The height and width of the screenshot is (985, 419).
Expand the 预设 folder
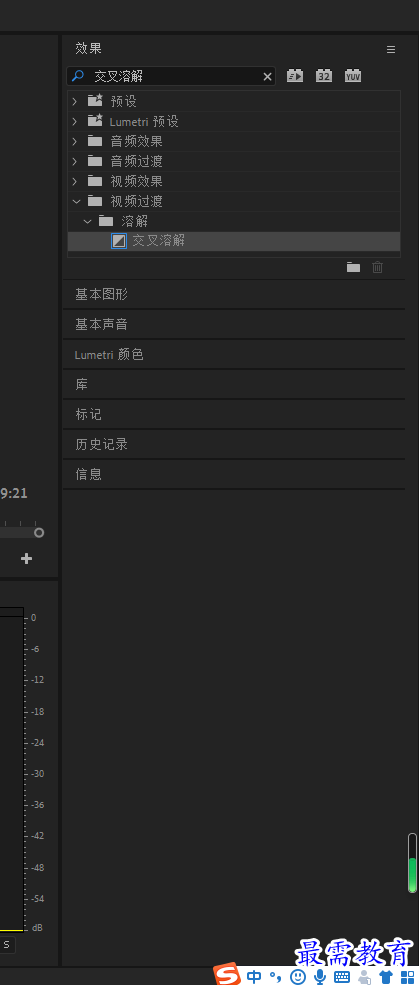pyautogui.click(x=75, y=101)
